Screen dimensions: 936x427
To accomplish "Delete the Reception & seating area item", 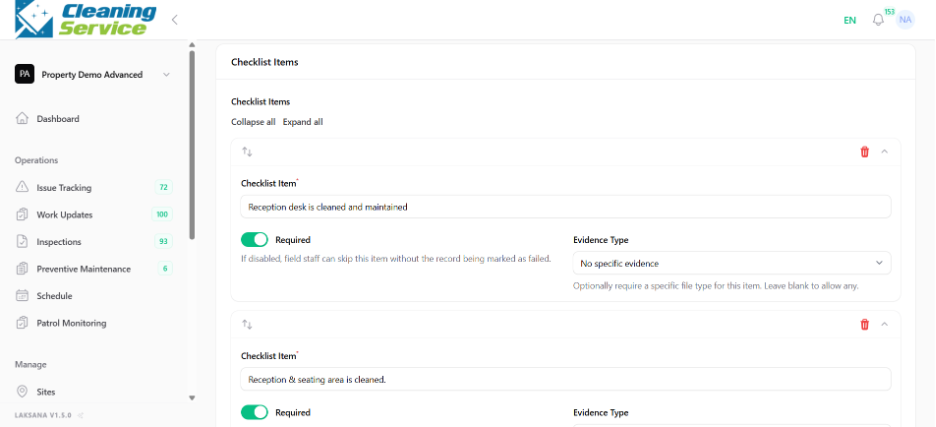I will point(864,324).
